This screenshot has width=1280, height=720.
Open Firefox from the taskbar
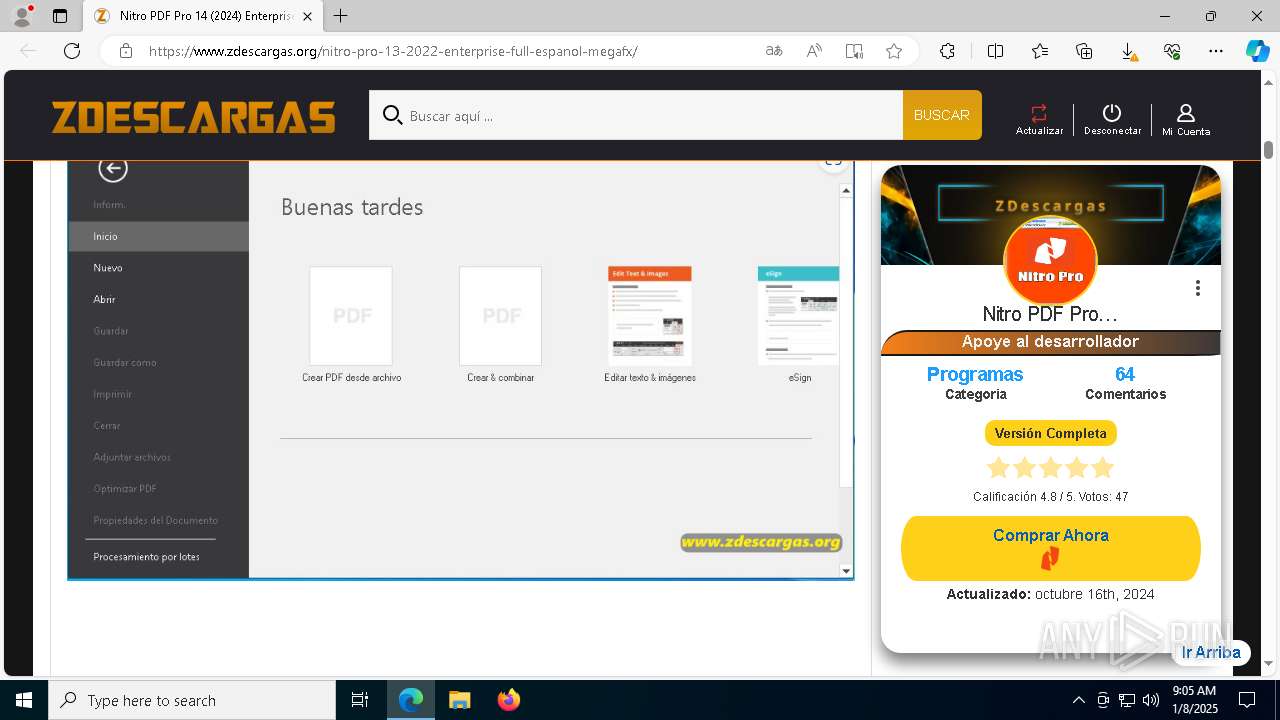coord(508,700)
